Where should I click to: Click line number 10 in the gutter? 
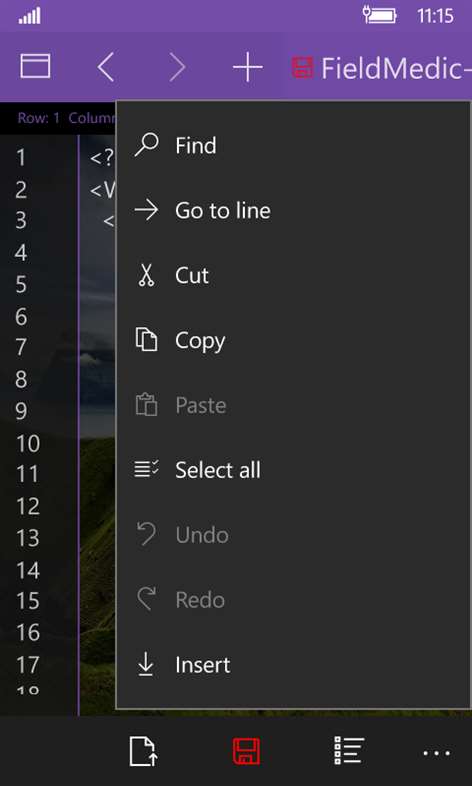pos(28,444)
